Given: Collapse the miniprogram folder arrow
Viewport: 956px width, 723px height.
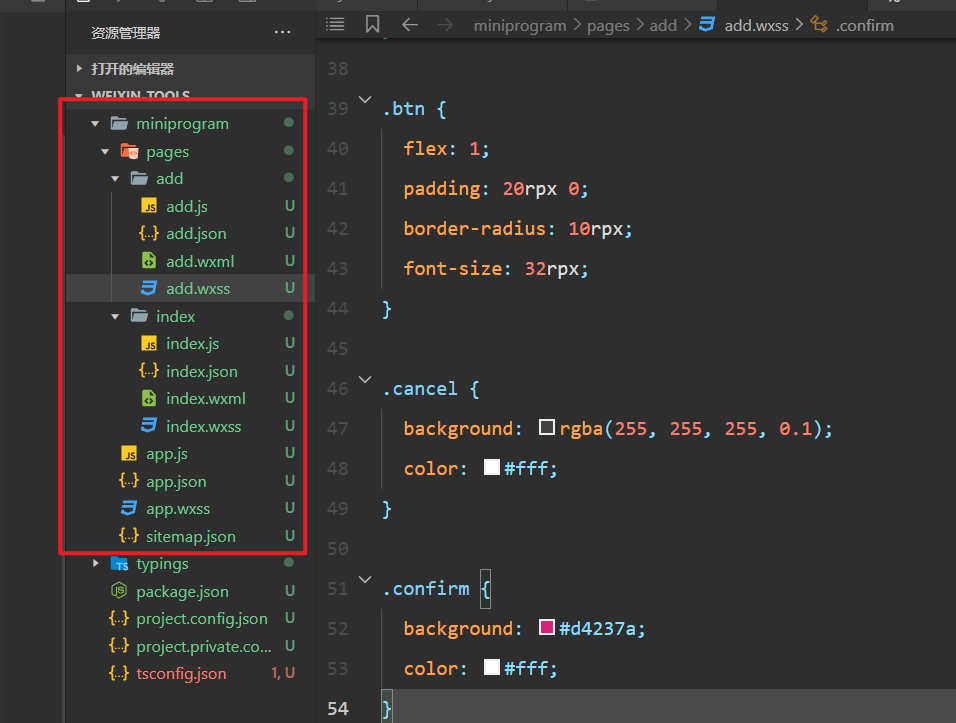Looking at the screenshot, I should (95, 124).
